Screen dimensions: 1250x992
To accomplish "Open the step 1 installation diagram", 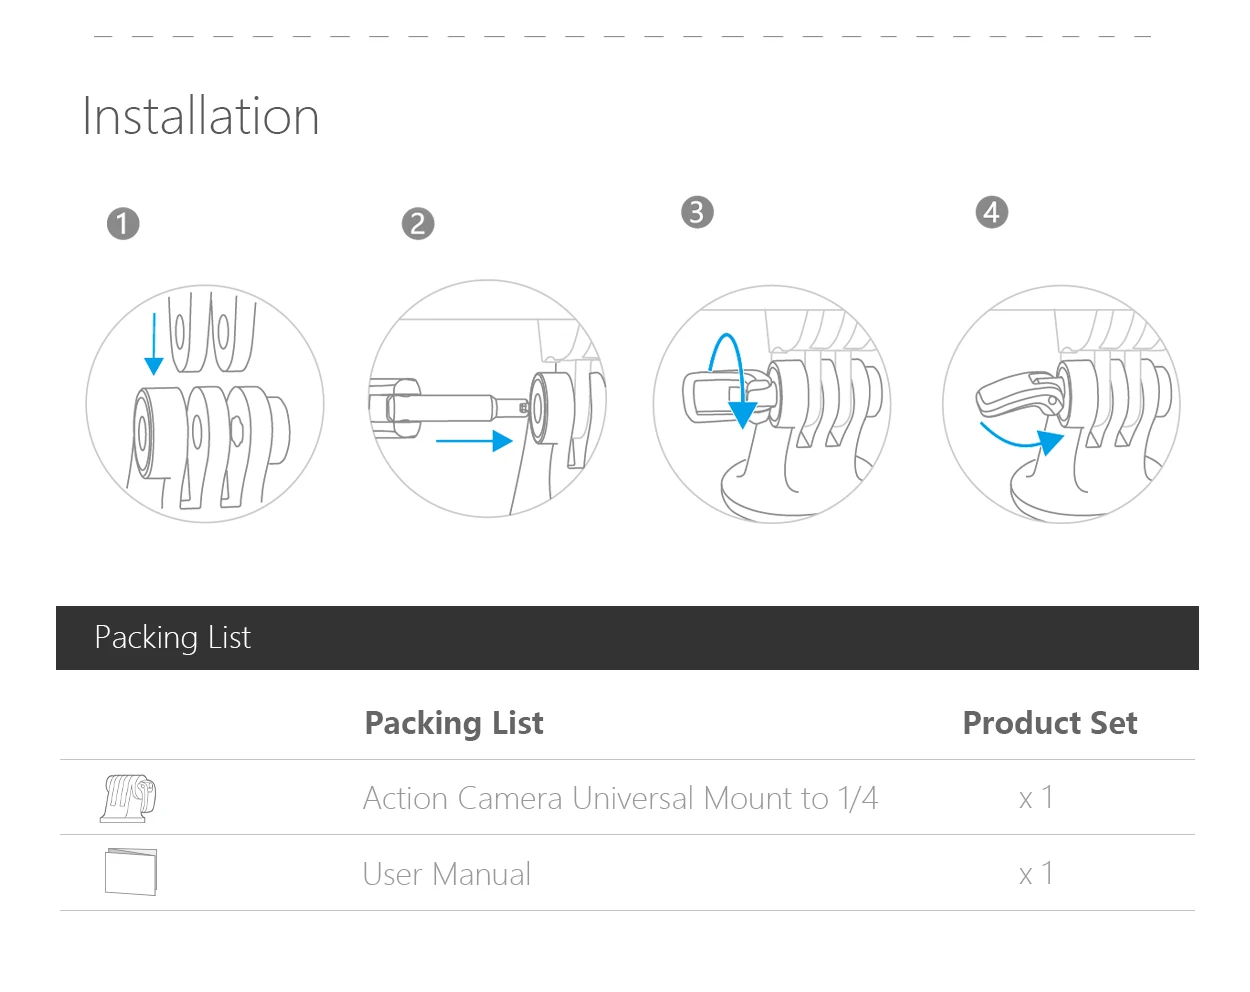I will click(205, 403).
